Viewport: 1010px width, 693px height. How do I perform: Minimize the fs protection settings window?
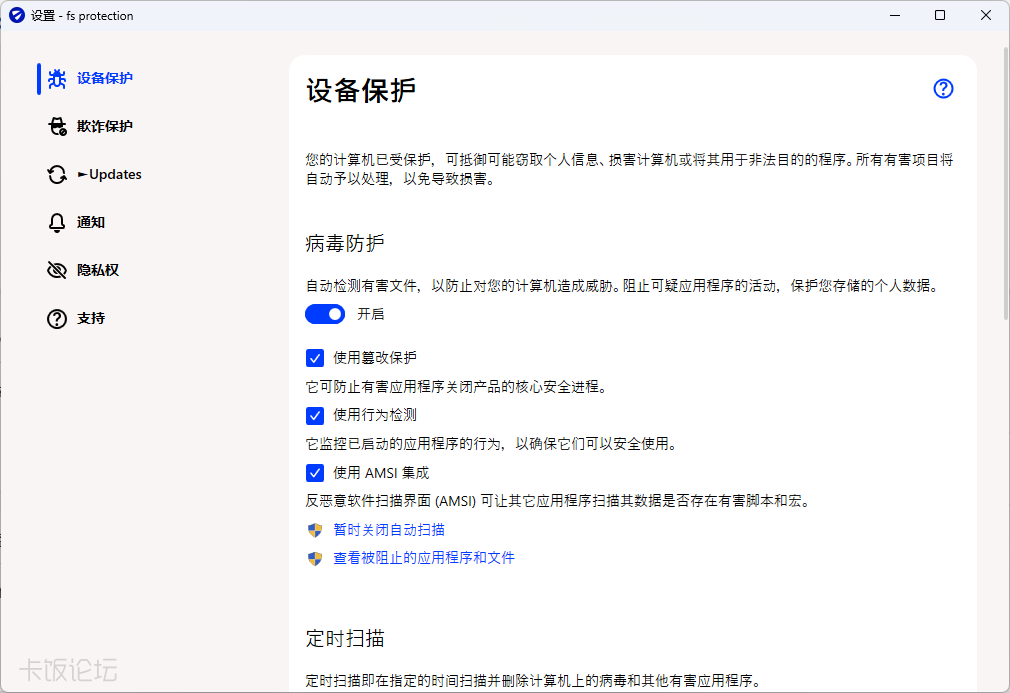coord(895,15)
